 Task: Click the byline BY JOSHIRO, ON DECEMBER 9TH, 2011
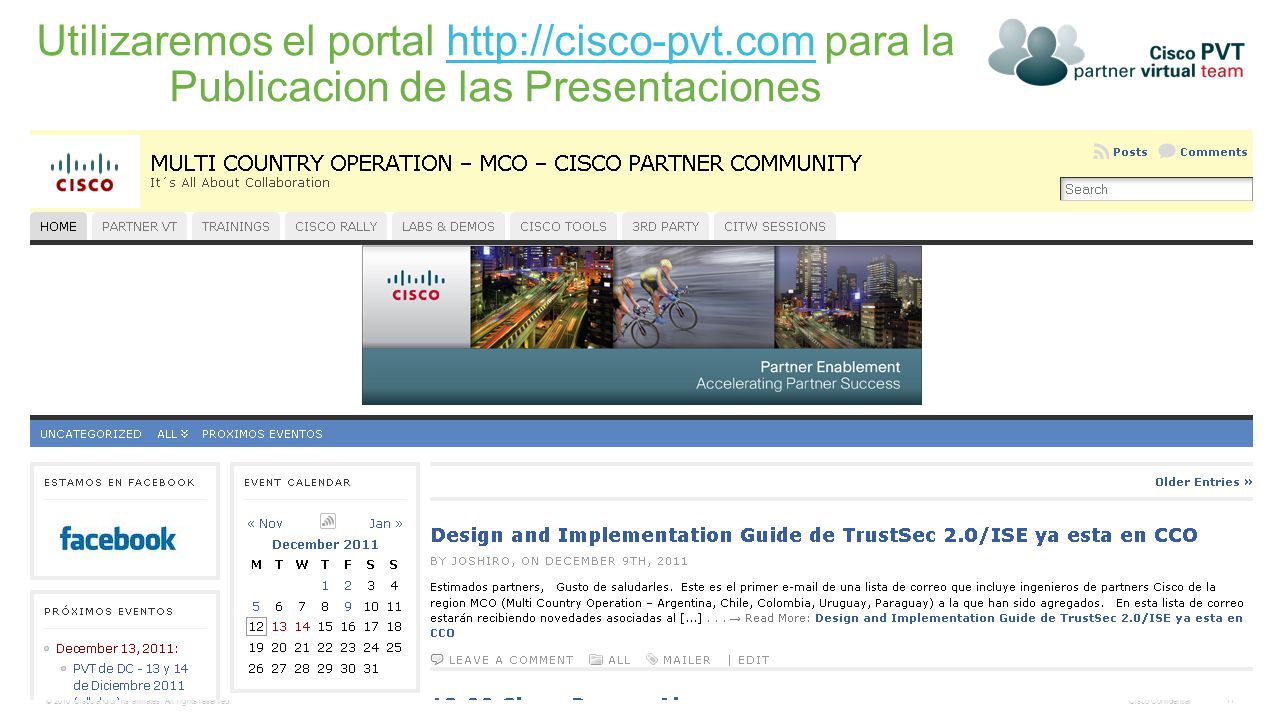[560, 562]
